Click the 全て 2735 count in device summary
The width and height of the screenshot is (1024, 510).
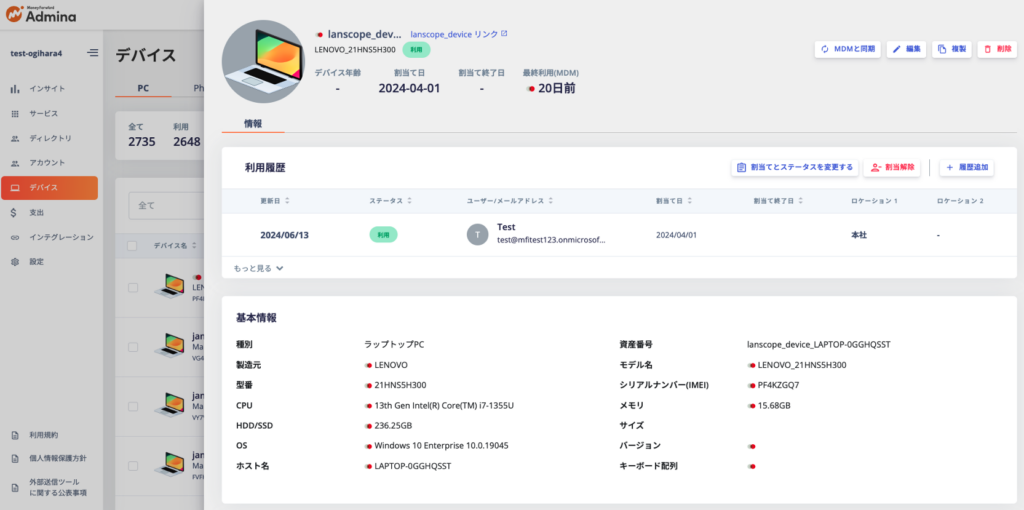pos(142,136)
